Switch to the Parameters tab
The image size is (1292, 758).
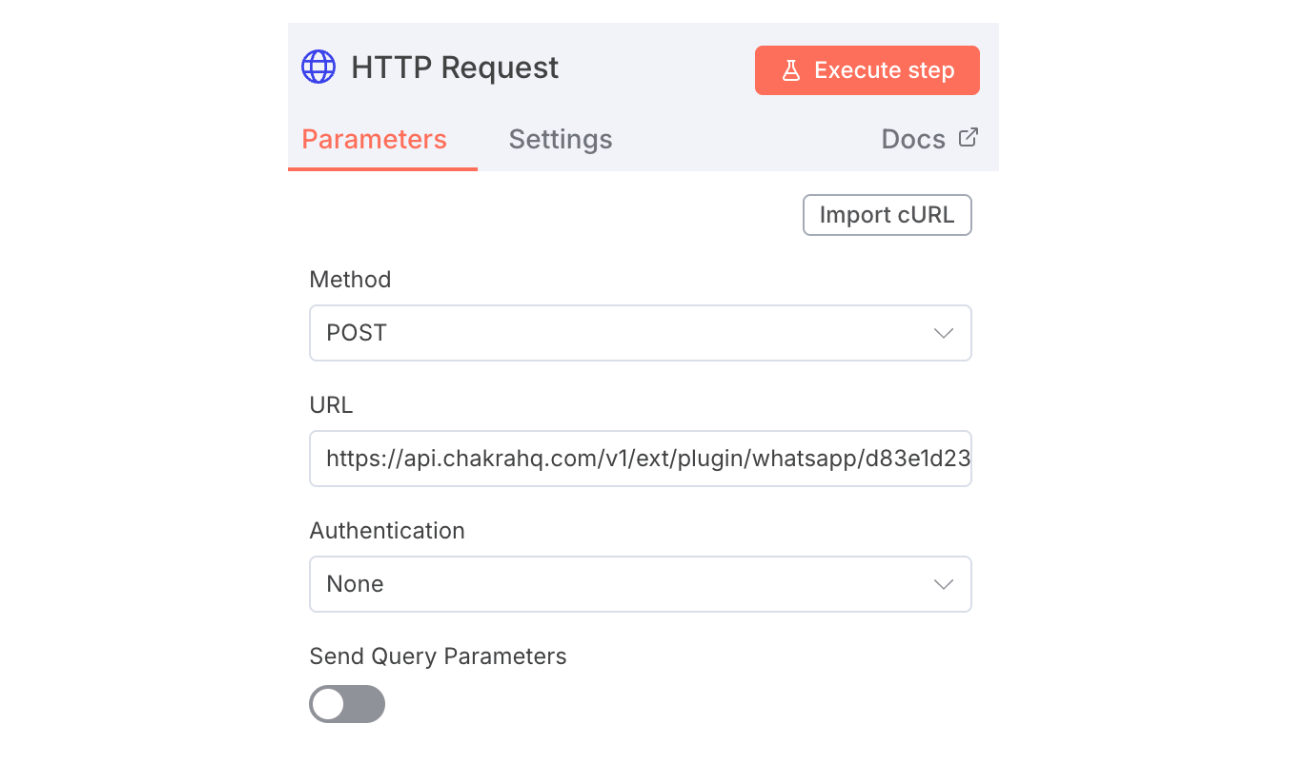point(374,139)
